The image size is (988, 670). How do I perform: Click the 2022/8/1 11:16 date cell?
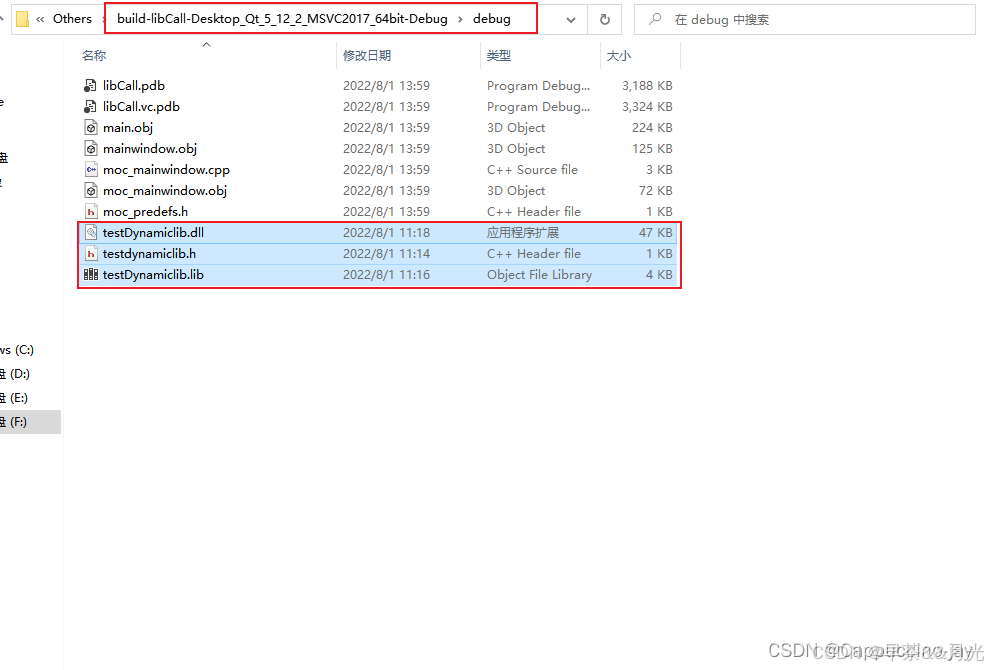pyautogui.click(x=386, y=274)
